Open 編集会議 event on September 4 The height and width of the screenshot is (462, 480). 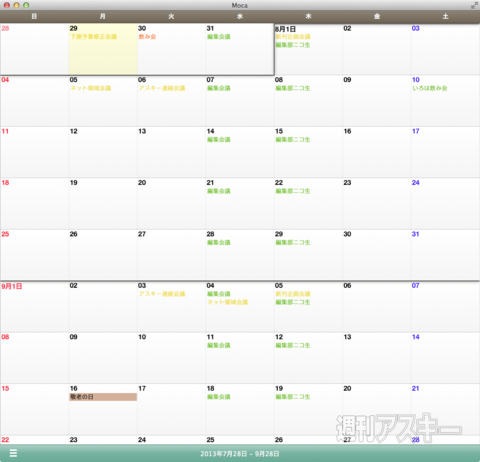(219, 294)
